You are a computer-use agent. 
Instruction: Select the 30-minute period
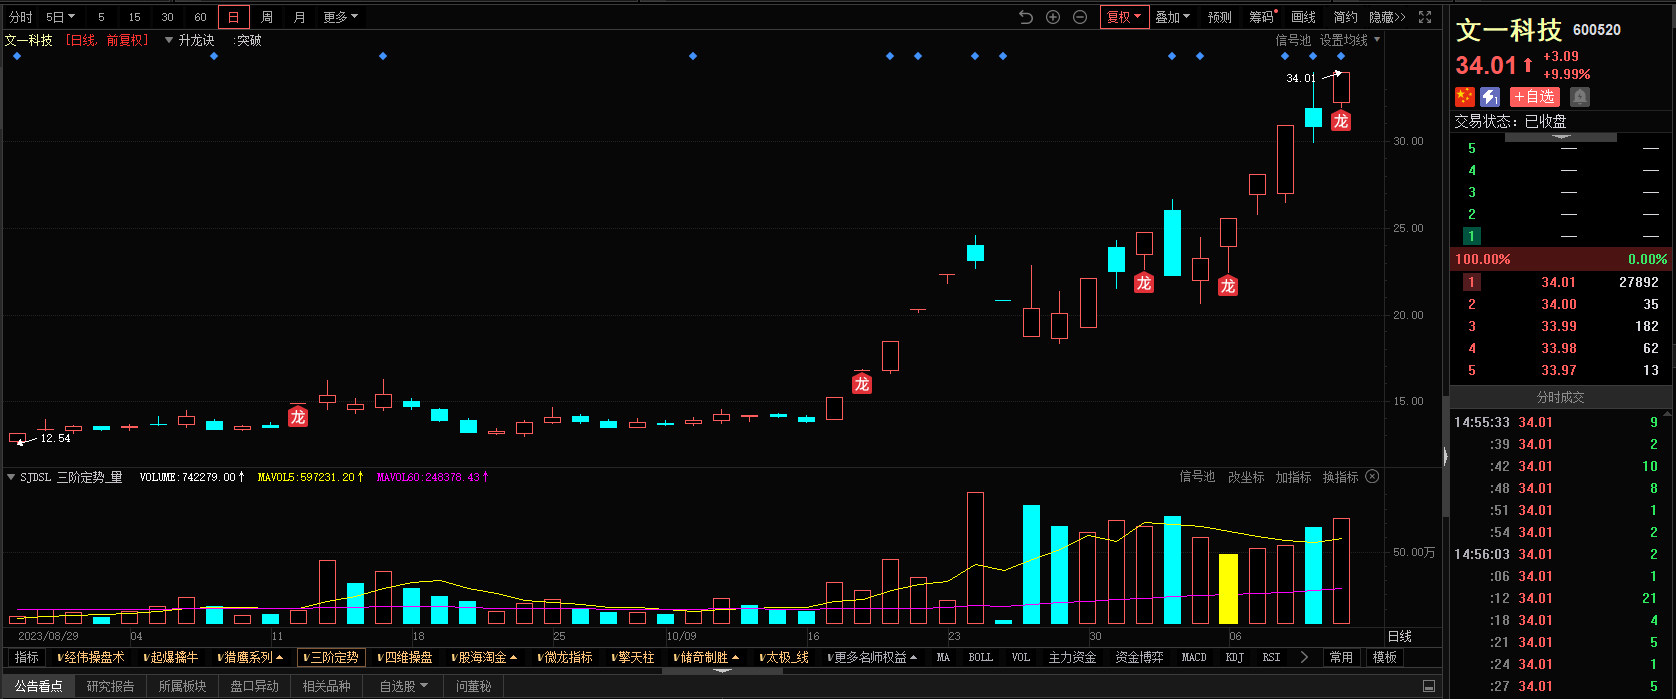167,17
